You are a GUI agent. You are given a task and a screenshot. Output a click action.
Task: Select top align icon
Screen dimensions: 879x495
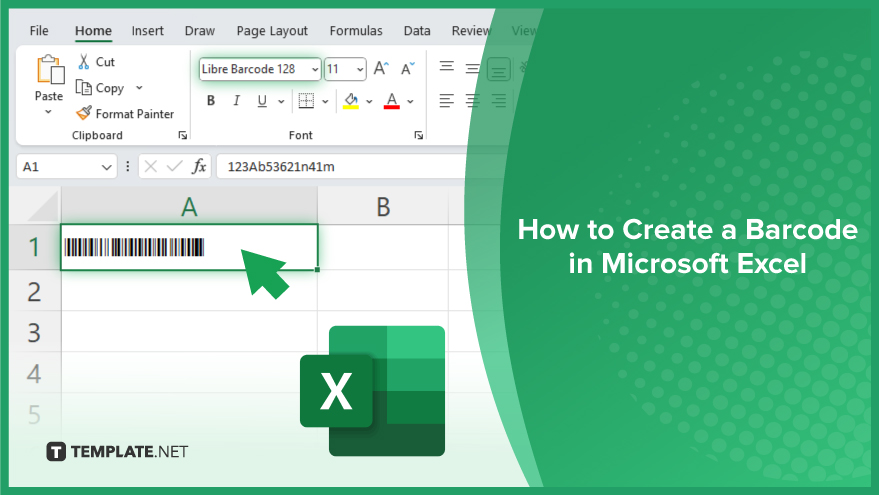447,67
